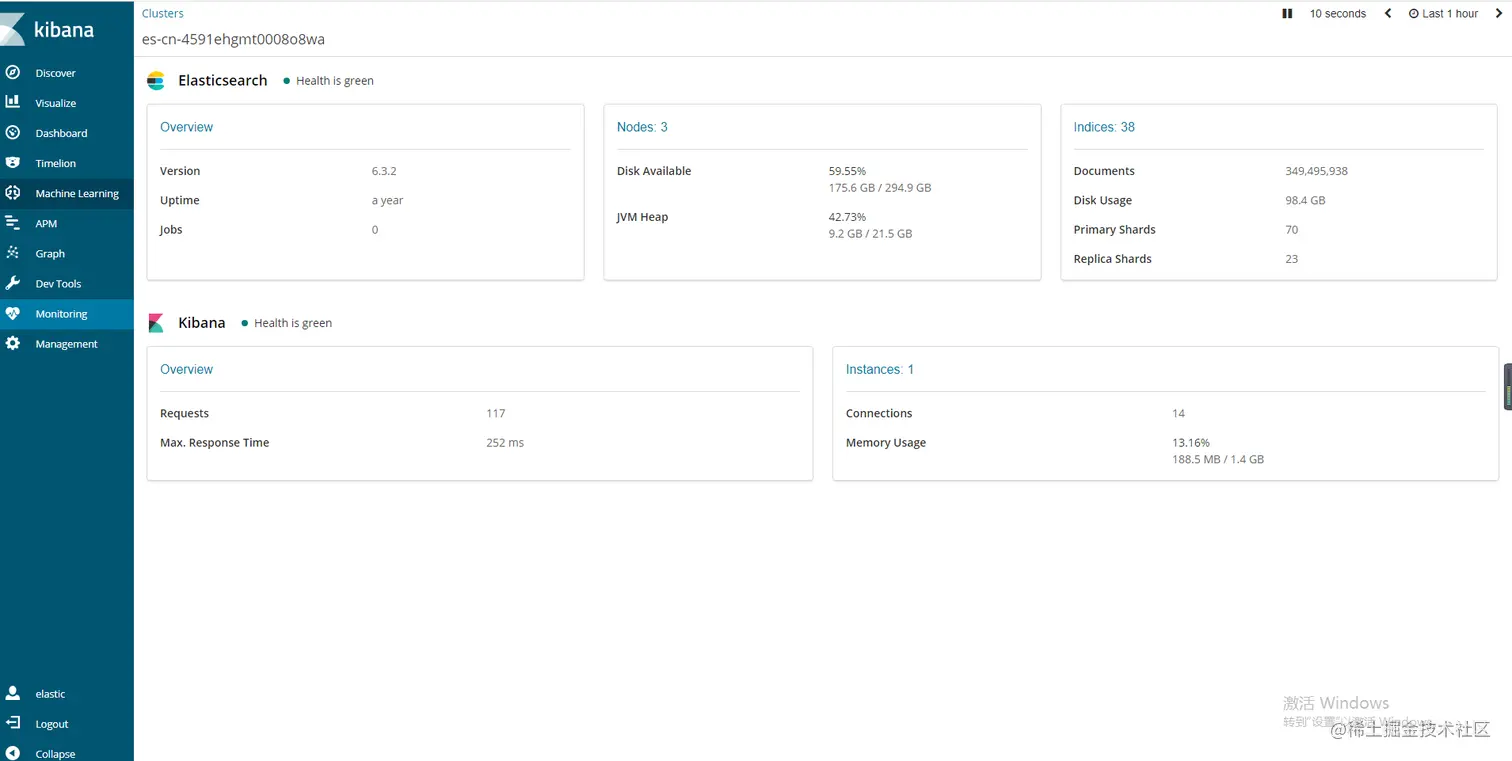The image size is (1512, 761).
Task: Click the Jobs label in Overview
Action: coord(171,230)
